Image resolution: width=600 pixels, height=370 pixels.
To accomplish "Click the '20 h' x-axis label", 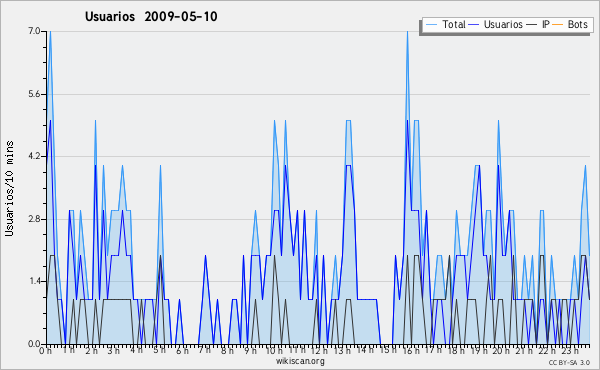I will (x=501, y=351).
